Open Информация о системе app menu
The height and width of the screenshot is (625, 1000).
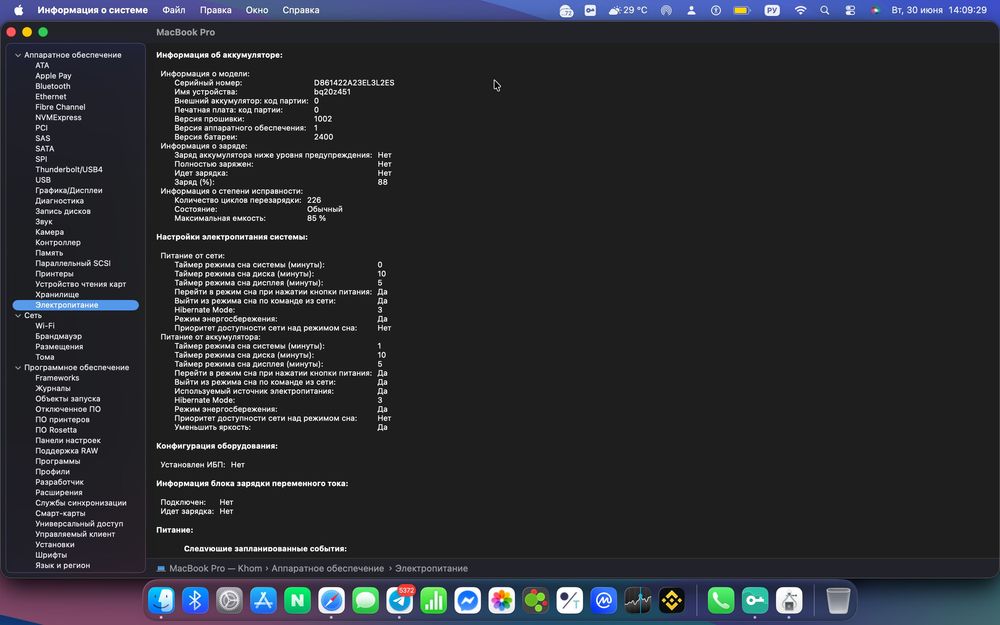click(92, 10)
